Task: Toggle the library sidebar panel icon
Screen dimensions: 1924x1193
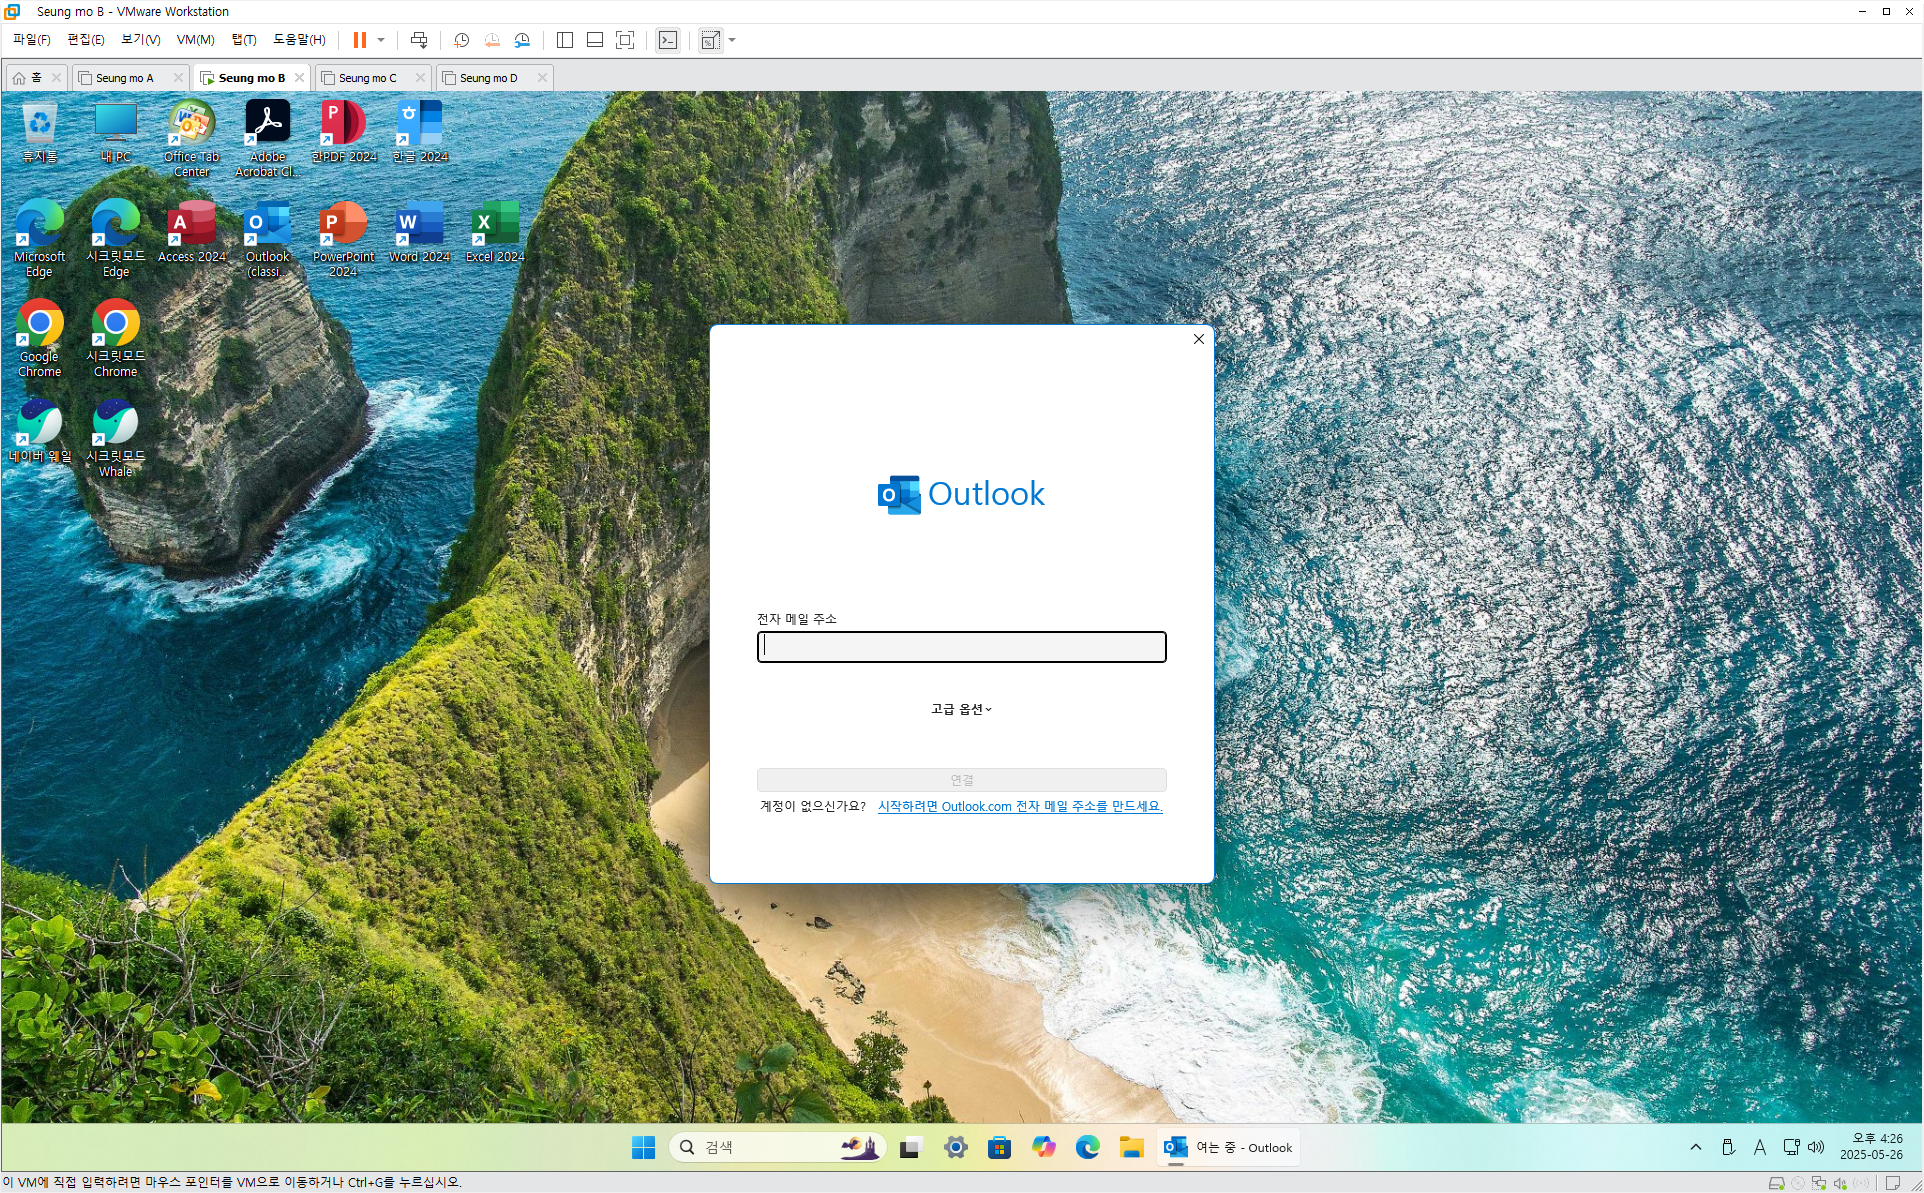Action: [565, 40]
